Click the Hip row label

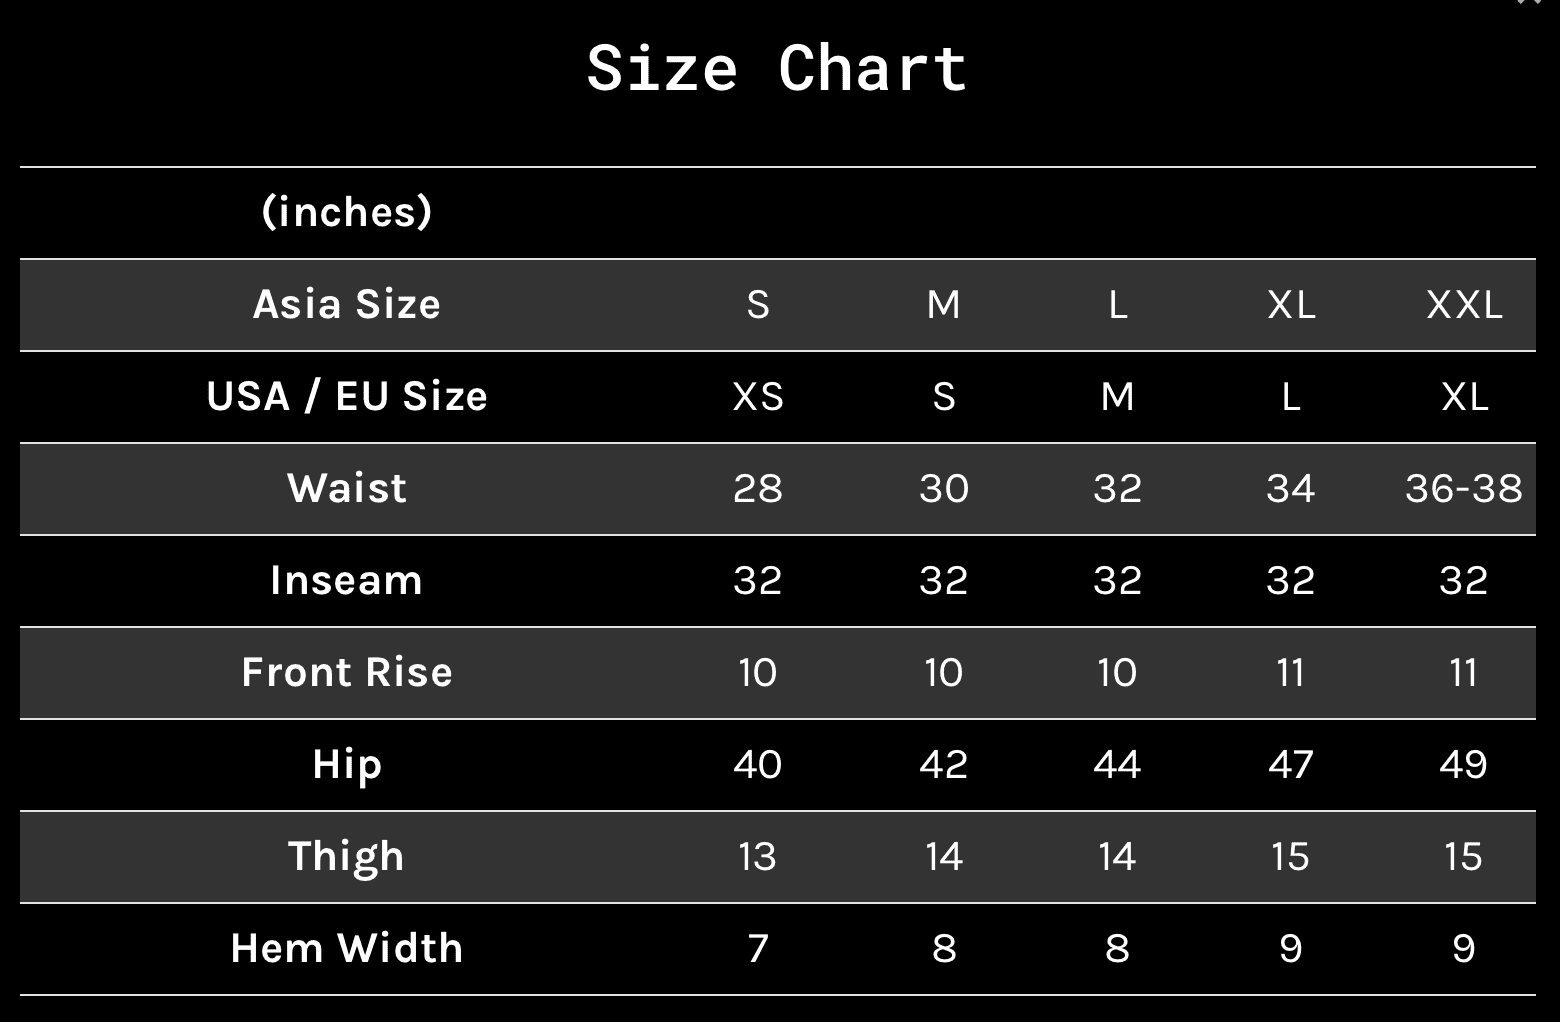point(347,764)
